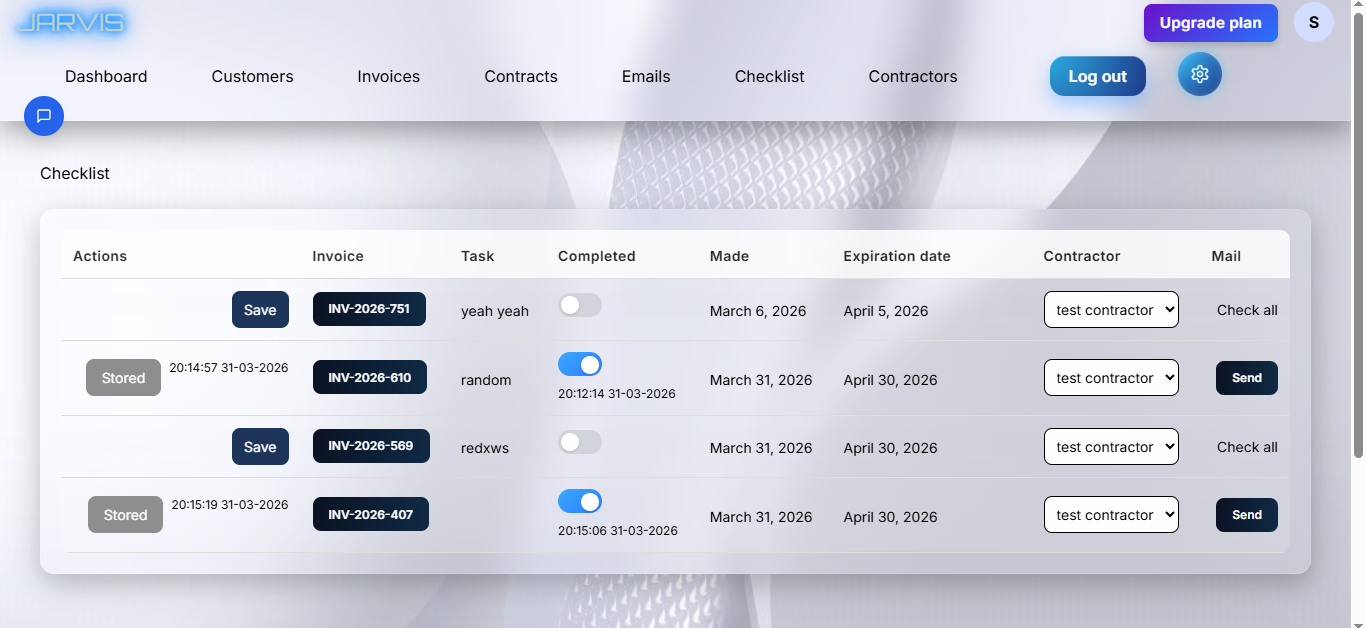Expand contractor dropdown for INV-2026-569
This screenshot has width=1366, height=628.
point(1111,447)
